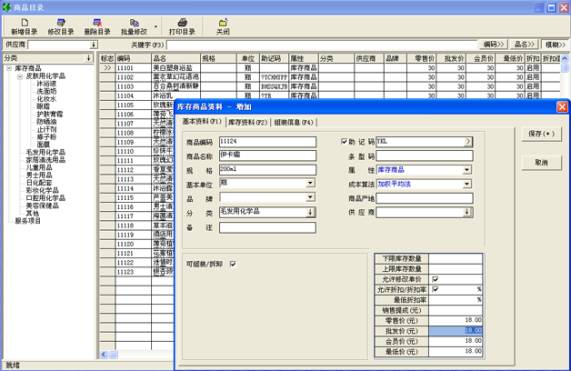Open the 分类 panel header dropdown arrow
571x371 pixels.
coord(88,58)
